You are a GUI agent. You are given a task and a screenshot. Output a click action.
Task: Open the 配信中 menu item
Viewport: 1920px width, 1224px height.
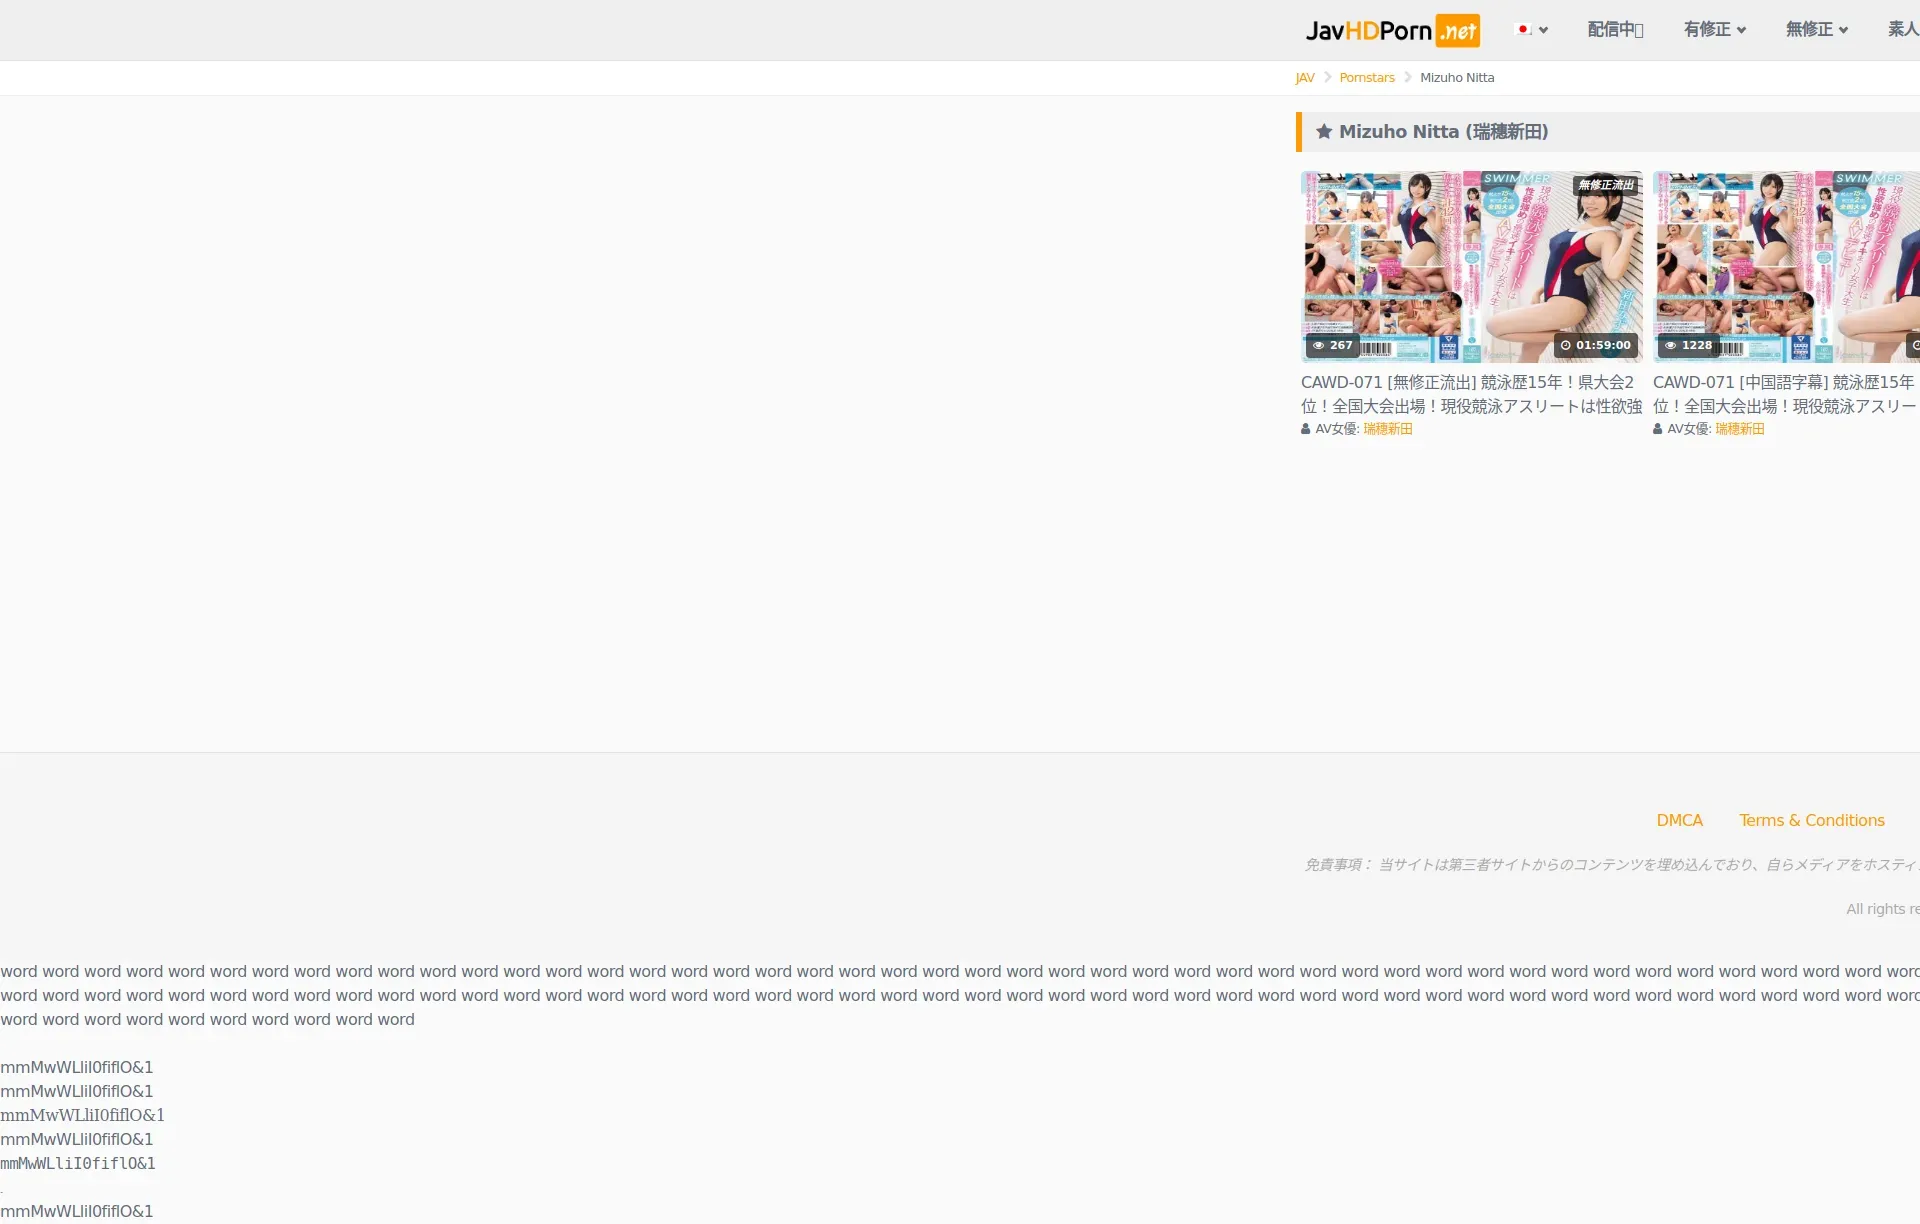click(x=1615, y=30)
